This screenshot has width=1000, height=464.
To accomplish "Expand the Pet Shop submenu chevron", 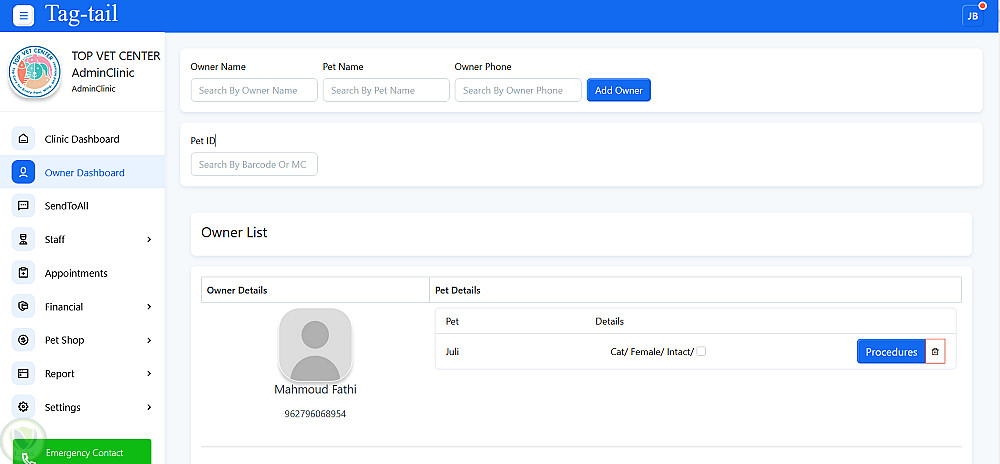I will (149, 340).
